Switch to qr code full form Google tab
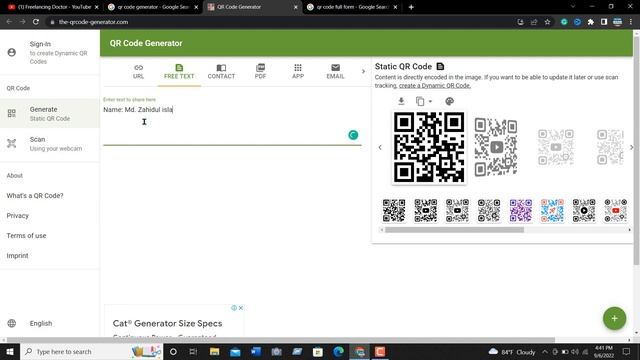Viewport: 640px width, 360px height. (352, 7)
